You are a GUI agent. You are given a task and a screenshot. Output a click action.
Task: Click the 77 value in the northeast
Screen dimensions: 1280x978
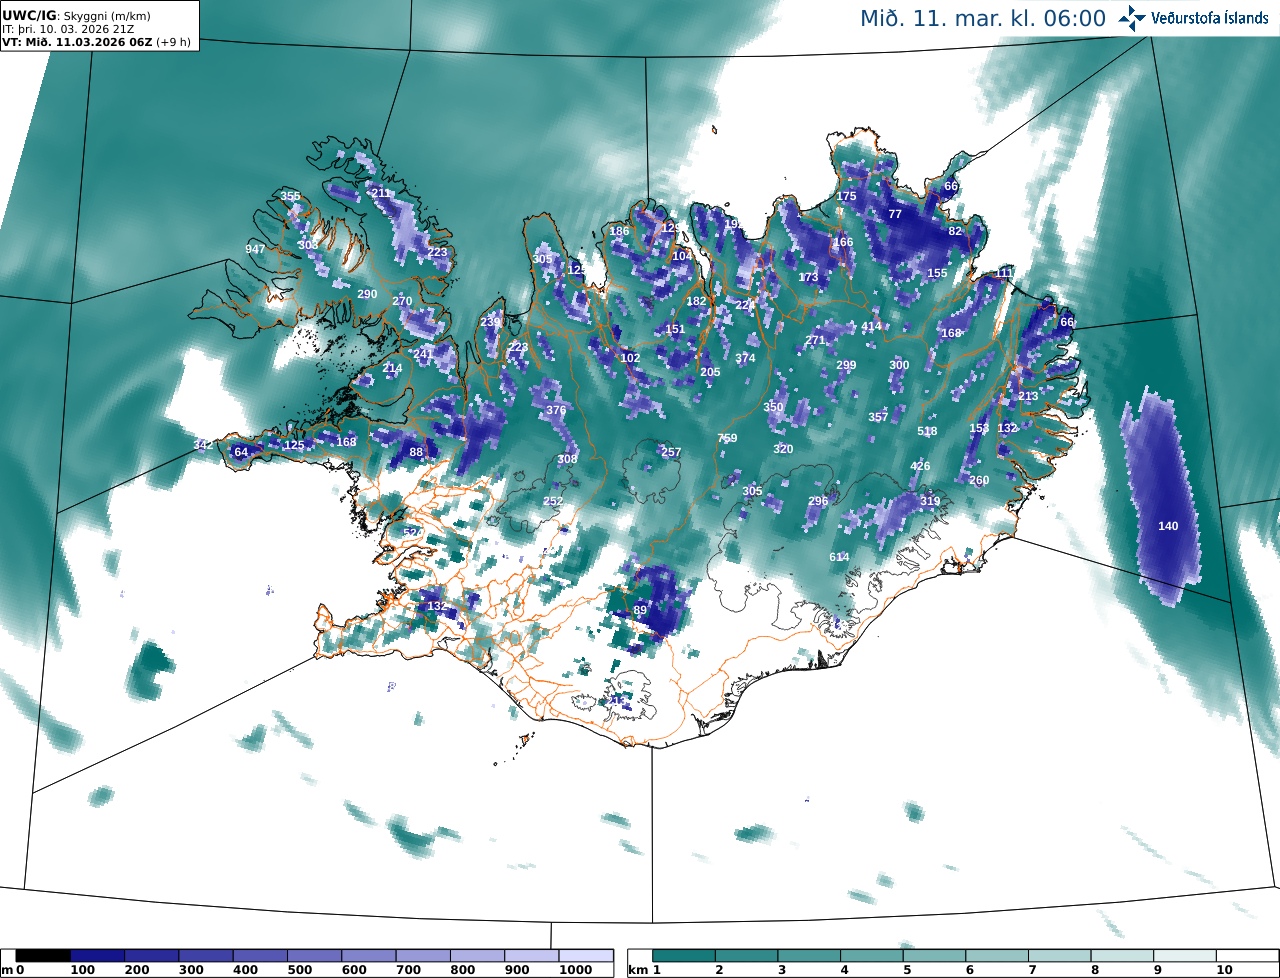coord(895,214)
